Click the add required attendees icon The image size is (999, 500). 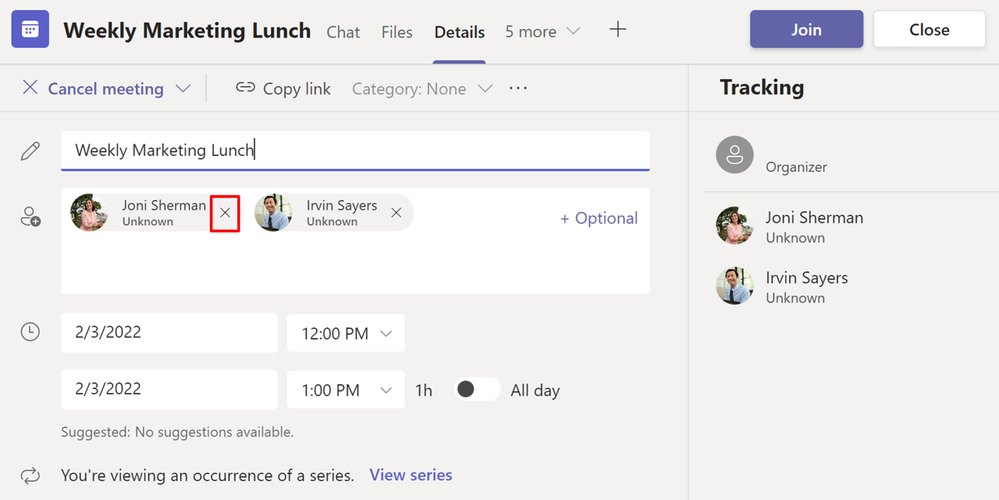(30, 217)
